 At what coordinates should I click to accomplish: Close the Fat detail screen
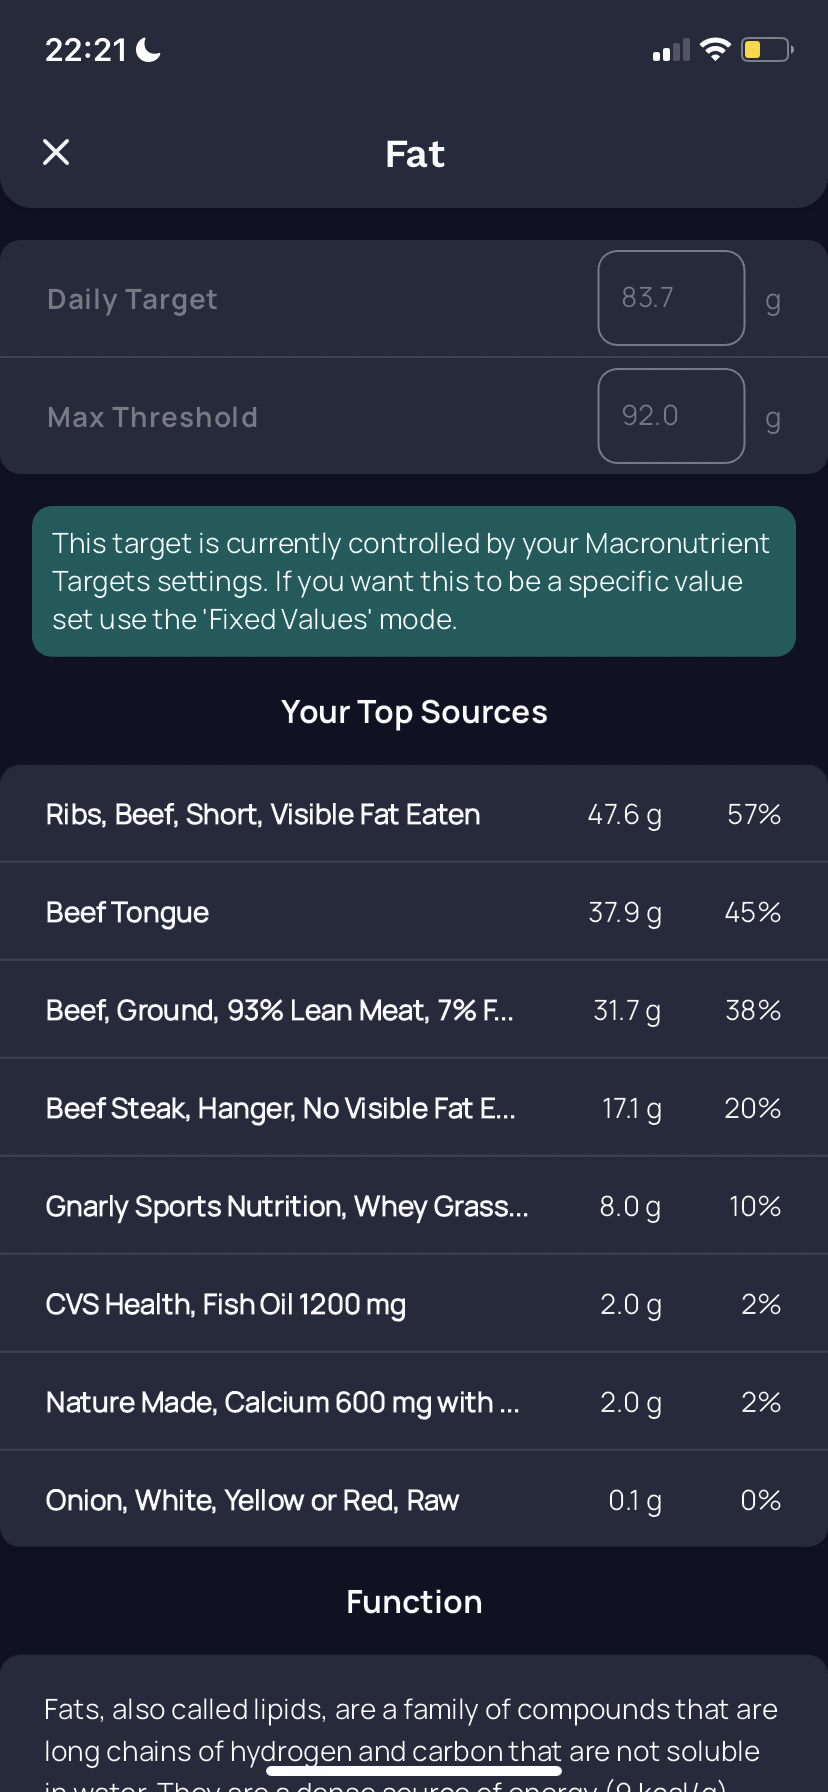(56, 152)
